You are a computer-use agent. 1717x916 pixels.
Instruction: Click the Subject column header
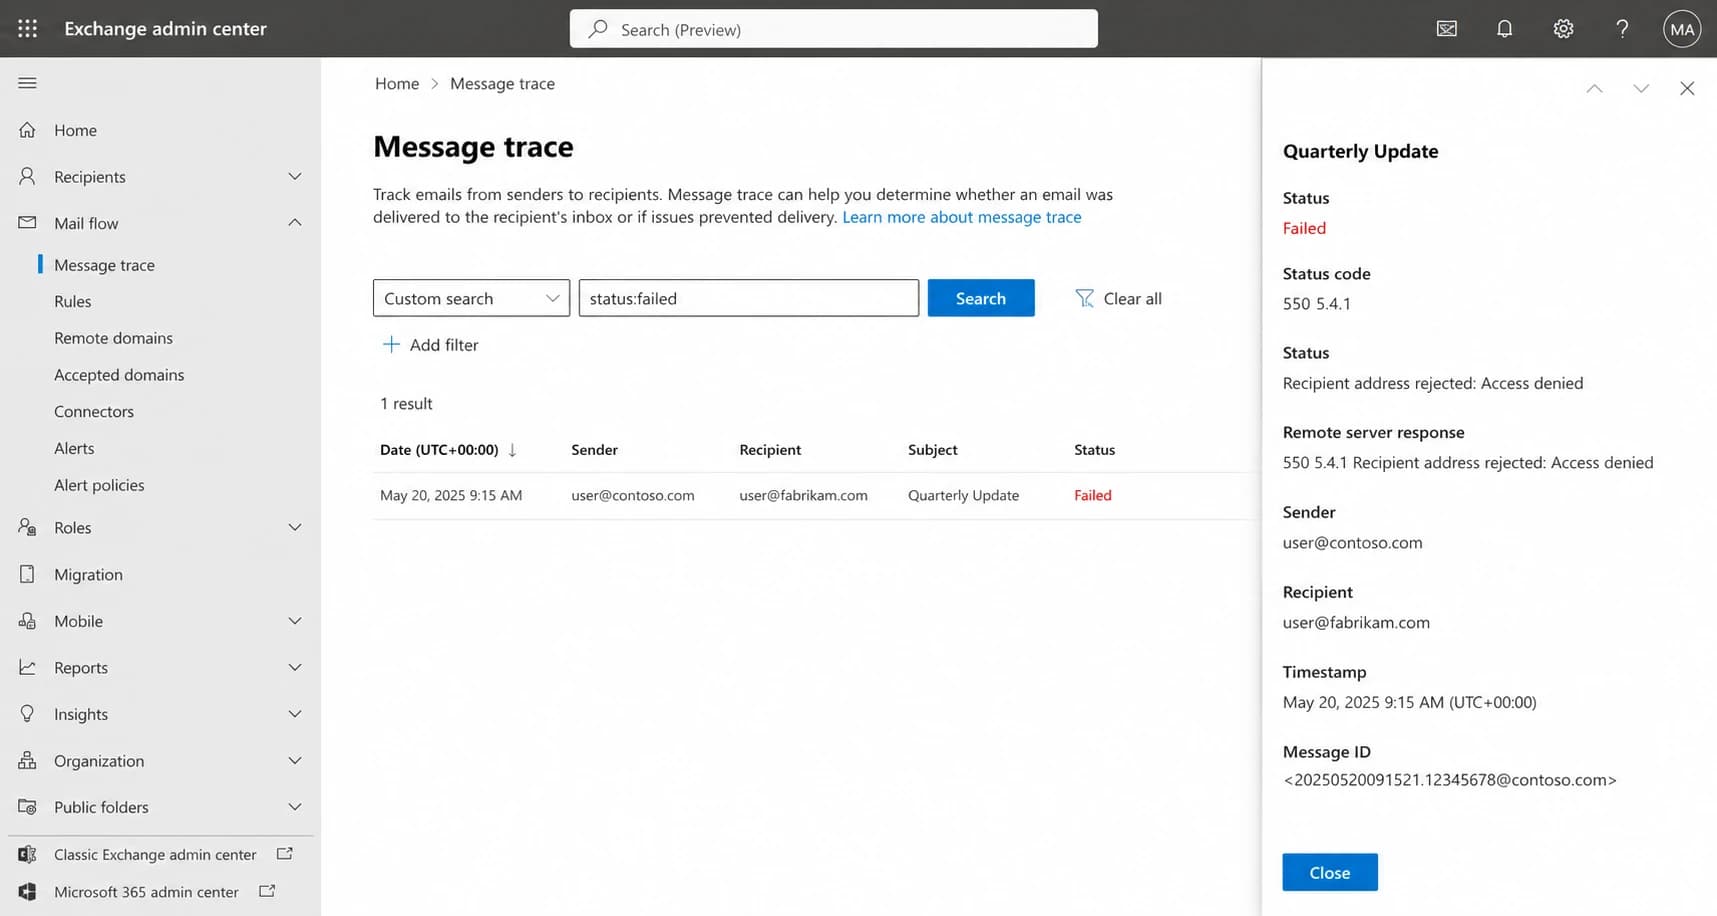coord(932,450)
